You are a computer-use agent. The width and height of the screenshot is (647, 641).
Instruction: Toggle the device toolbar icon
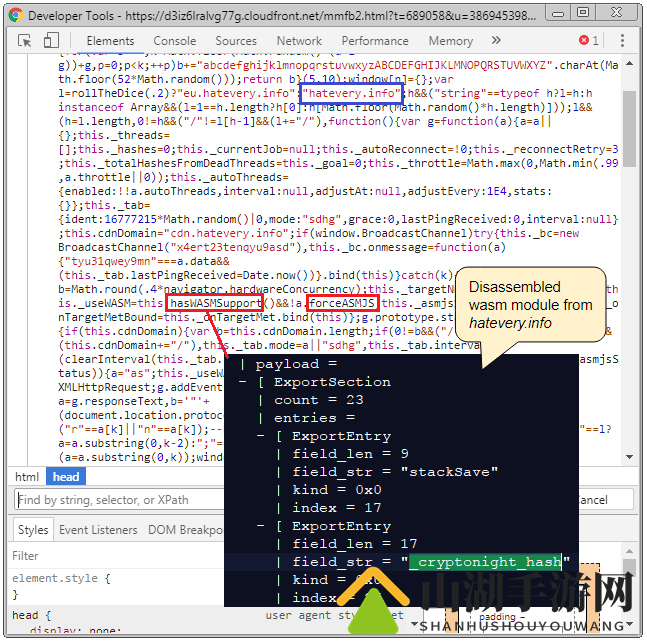[51, 40]
